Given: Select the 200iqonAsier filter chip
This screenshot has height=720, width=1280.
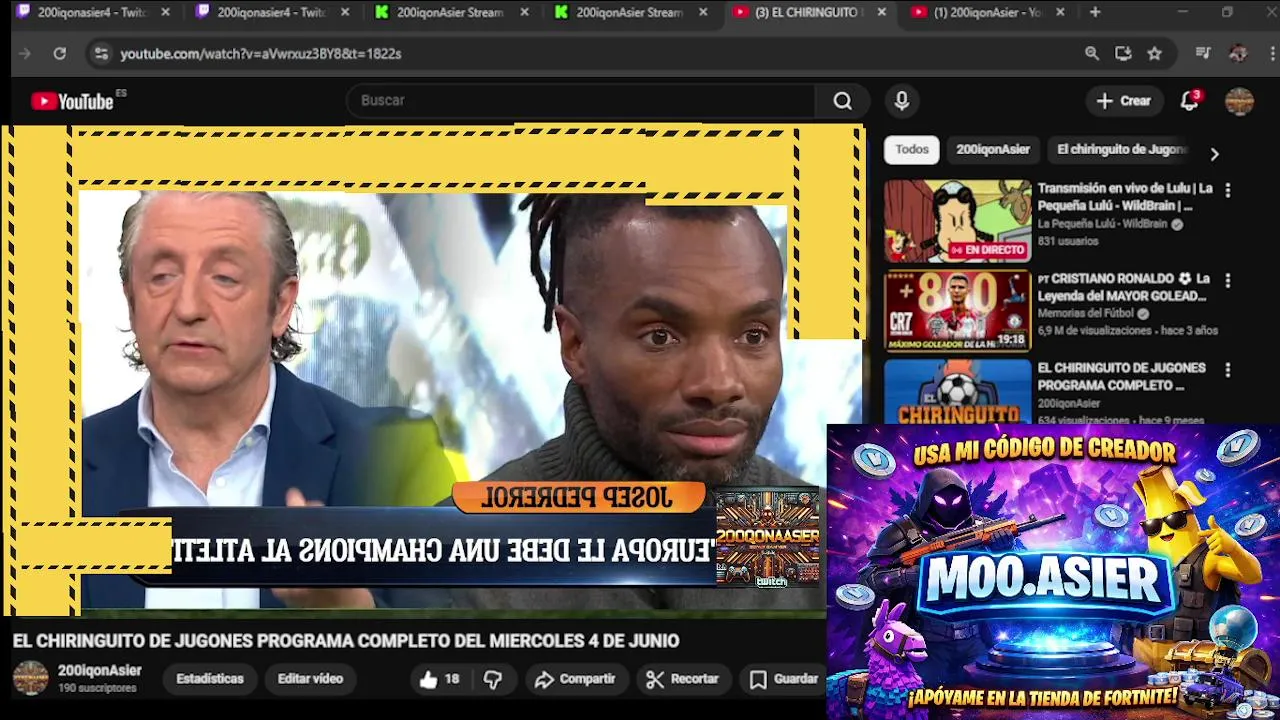Looking at the screenshot, I should (993, 150).
